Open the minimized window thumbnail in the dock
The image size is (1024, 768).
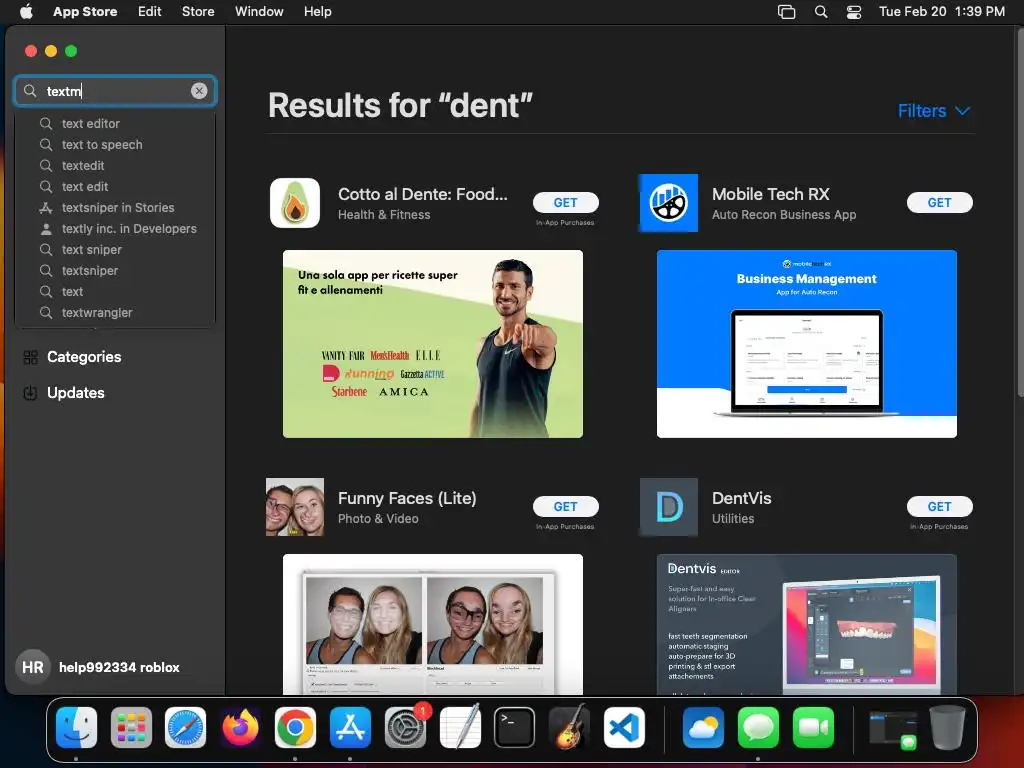(893, 729)
